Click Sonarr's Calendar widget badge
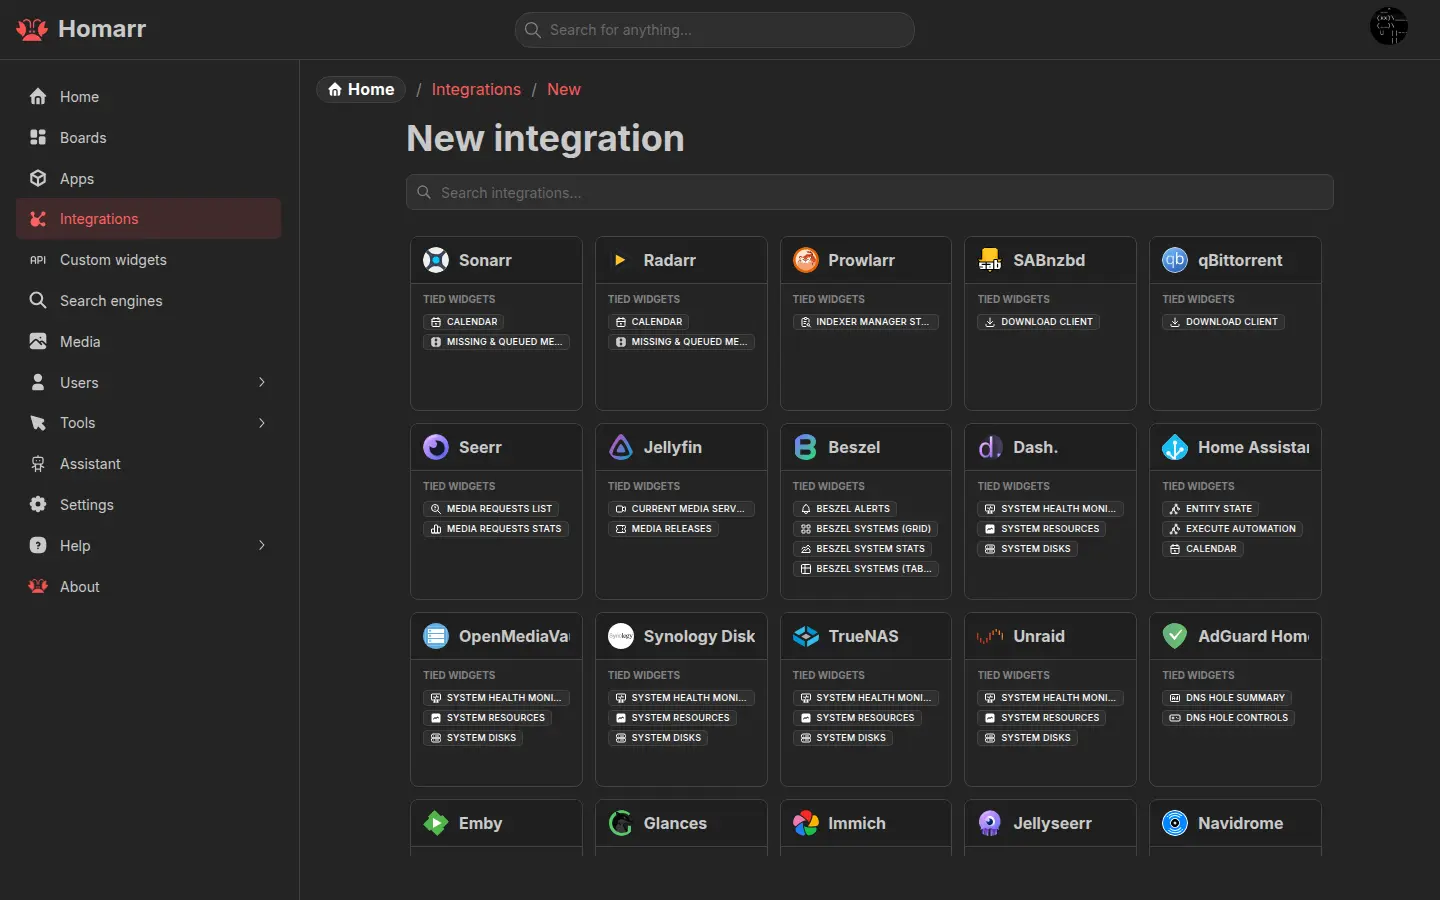This screenshot has width=1440, height=900. (464, 322)
